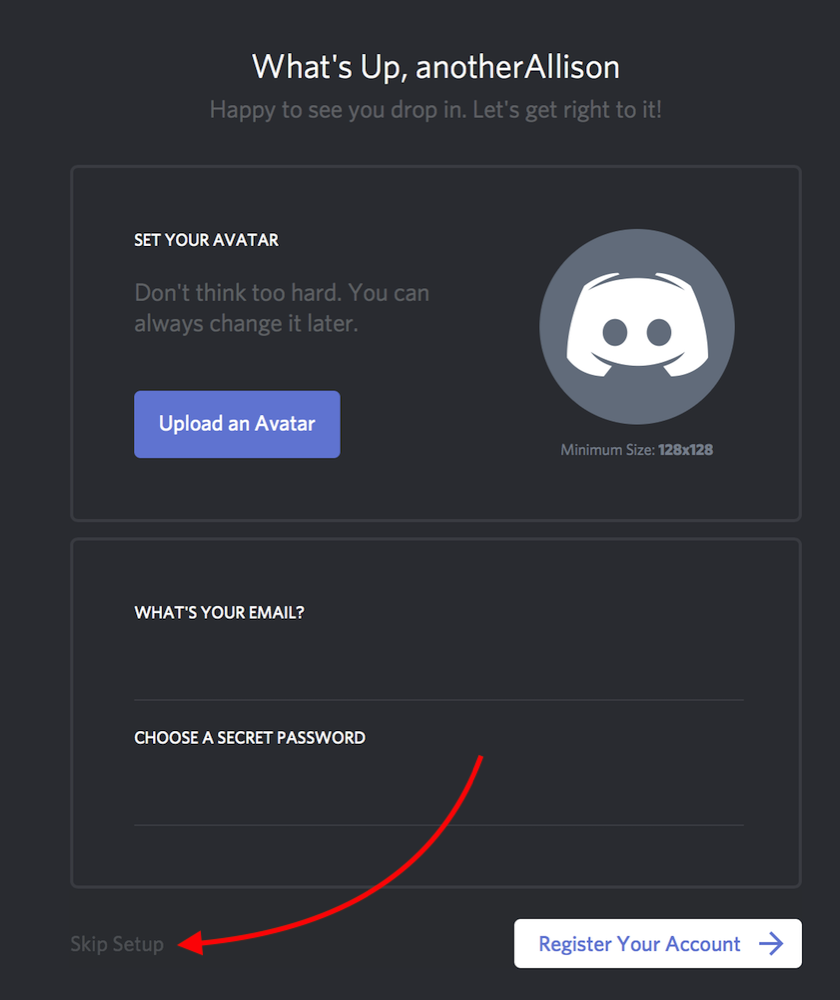Click the 128x128 bold size text
The image size is (840, 1000).
[686, 450]
